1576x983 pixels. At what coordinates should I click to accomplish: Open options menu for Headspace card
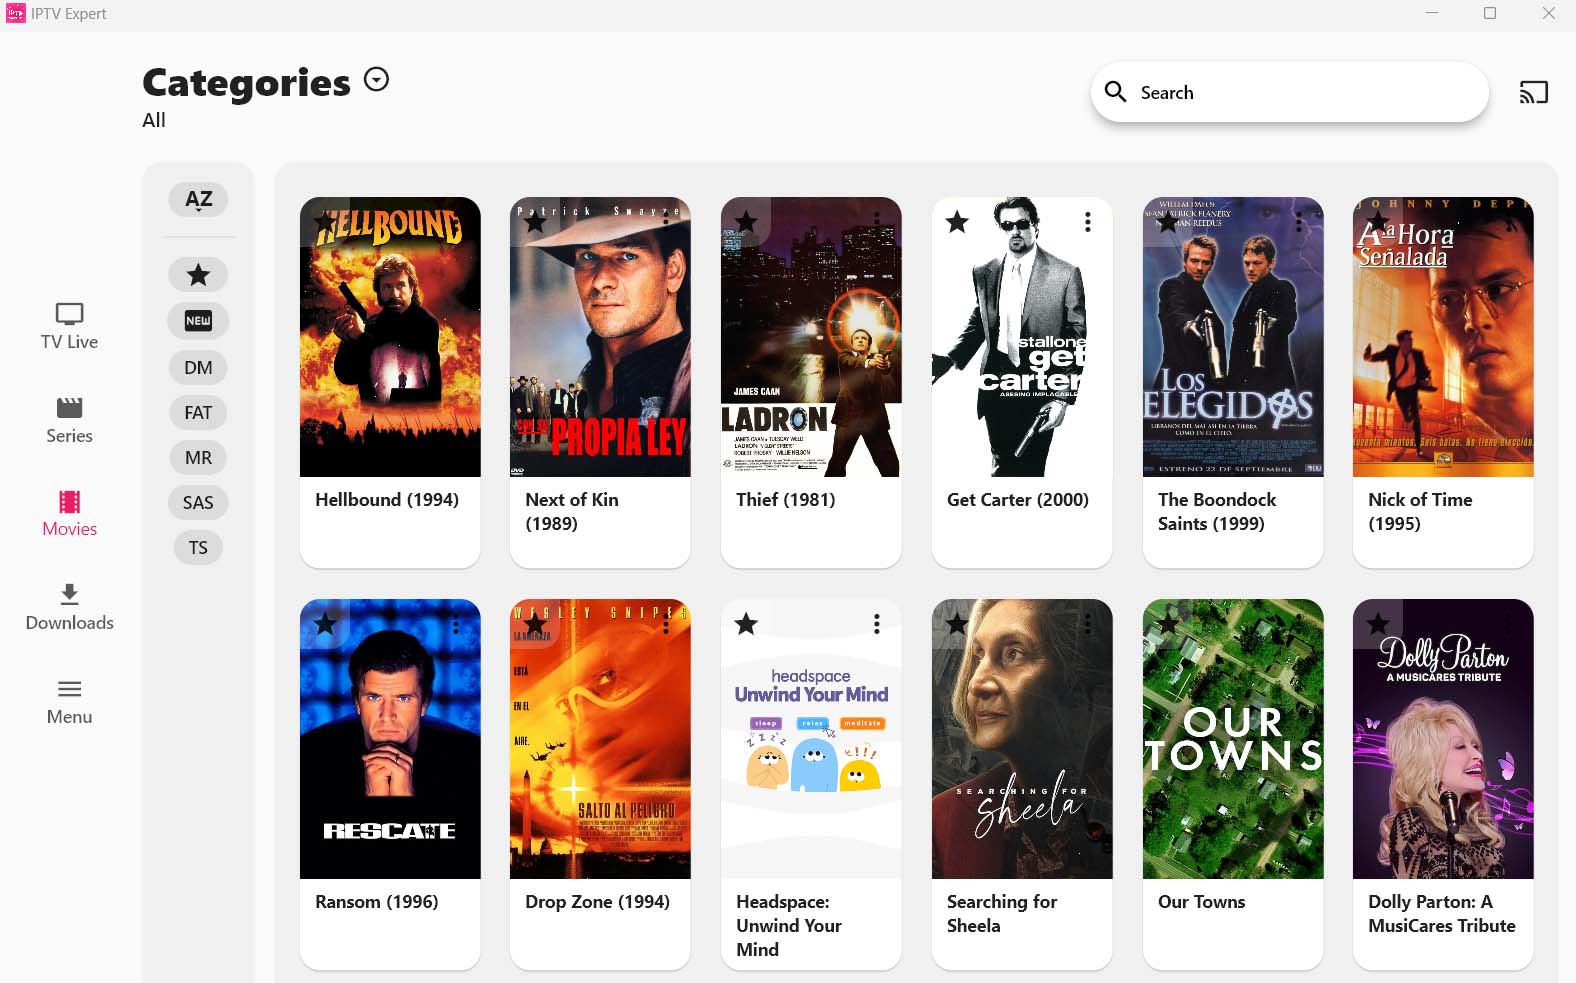tap(876, 624)
